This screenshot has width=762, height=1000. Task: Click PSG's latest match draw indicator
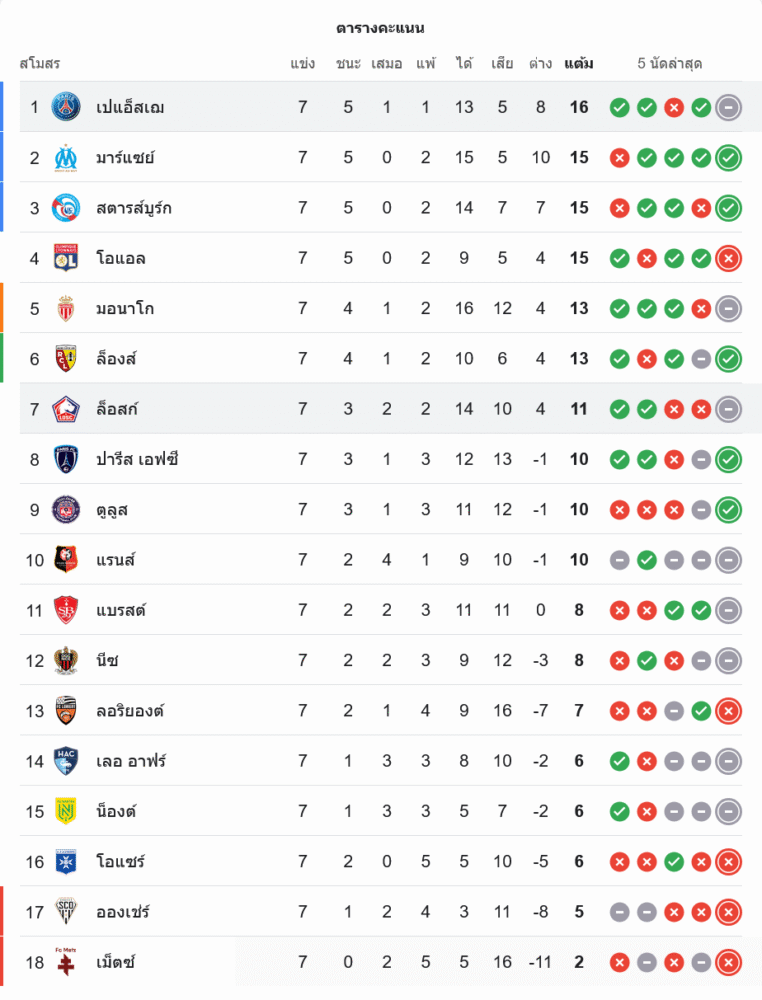click(x=729, y=107)
